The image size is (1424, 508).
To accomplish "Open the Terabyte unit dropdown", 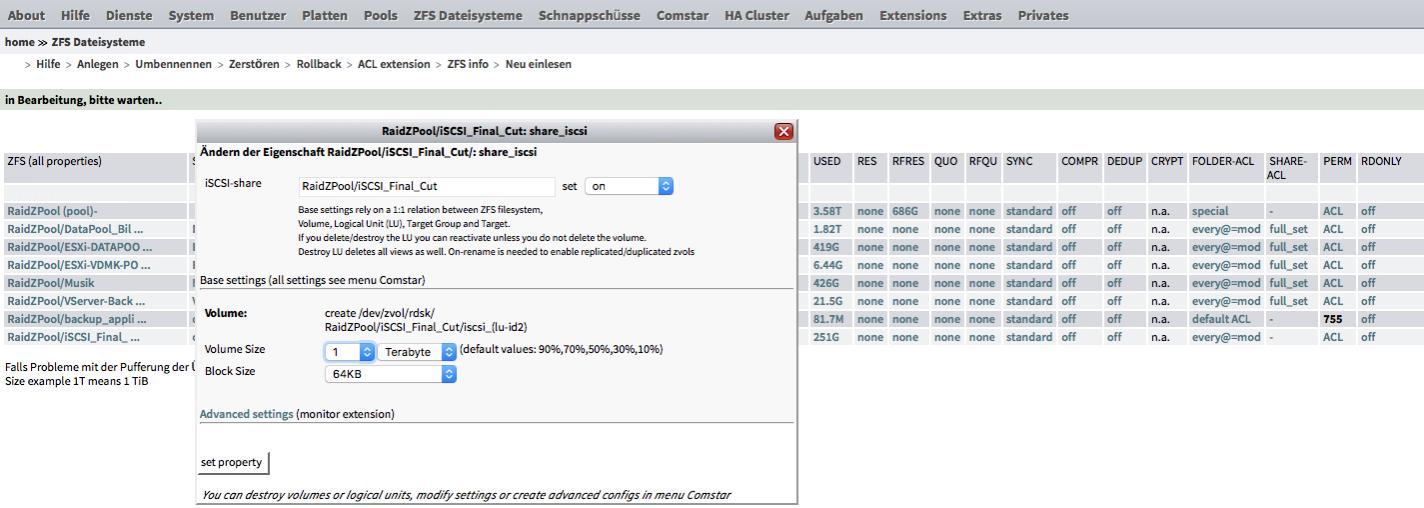I will 418,352.
